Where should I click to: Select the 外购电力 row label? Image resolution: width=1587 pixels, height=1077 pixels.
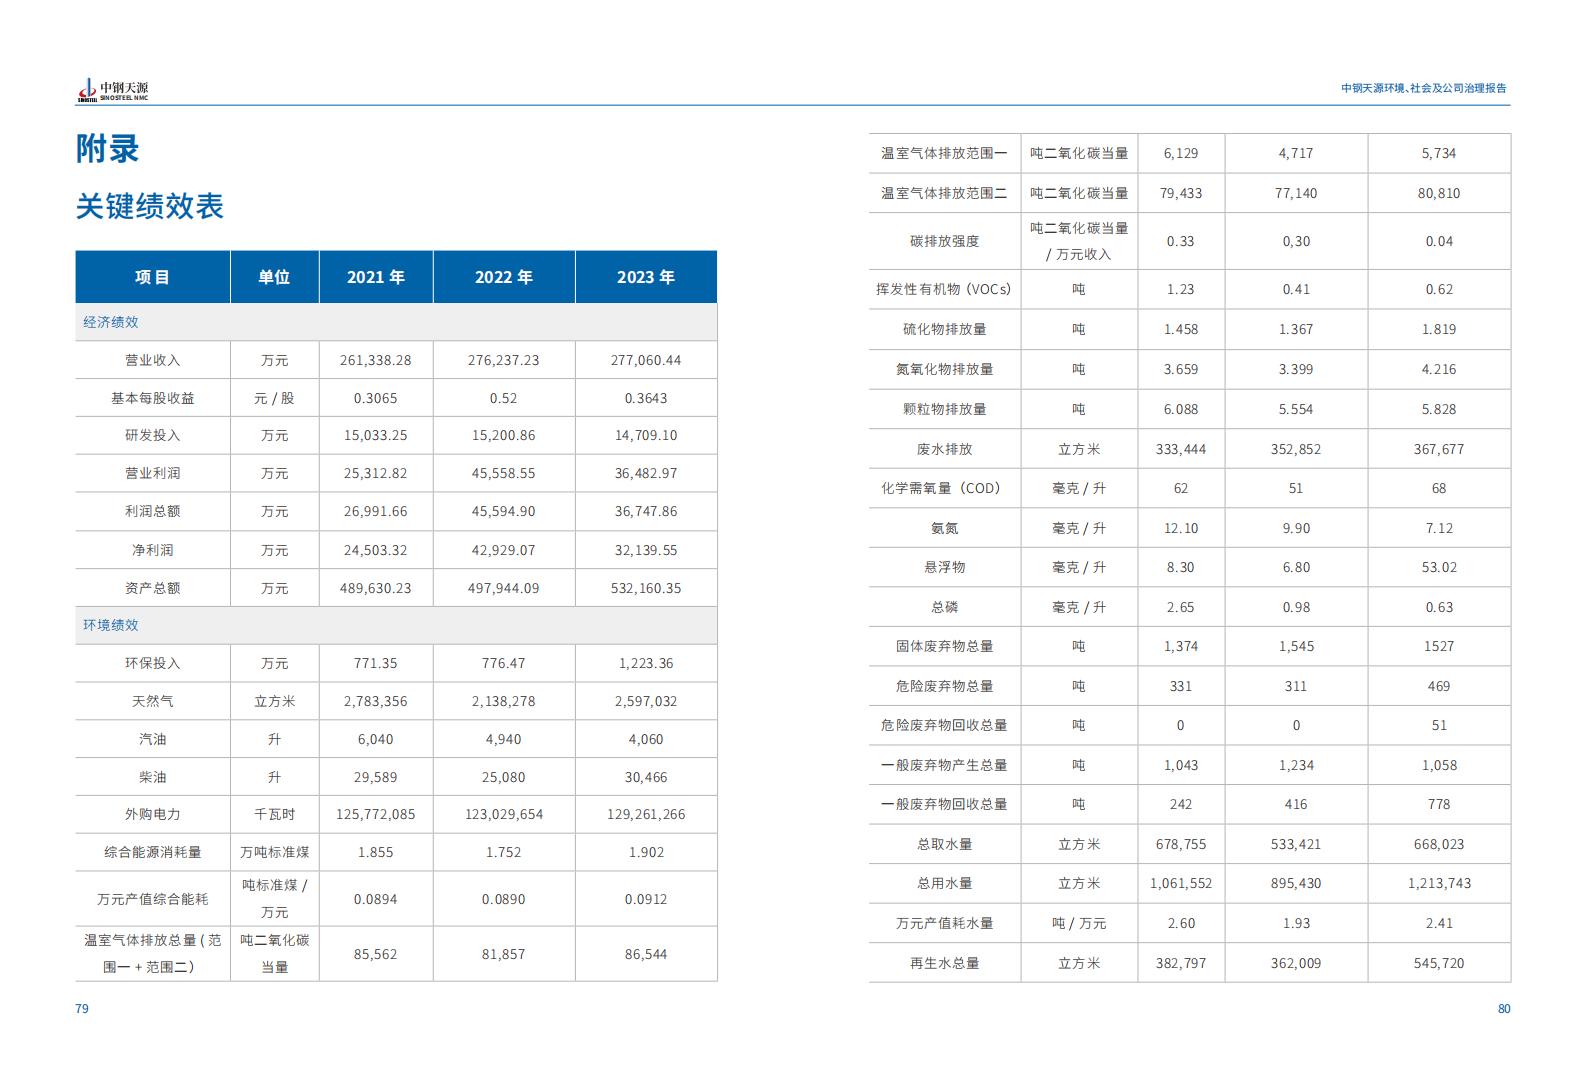click(152, 814)
